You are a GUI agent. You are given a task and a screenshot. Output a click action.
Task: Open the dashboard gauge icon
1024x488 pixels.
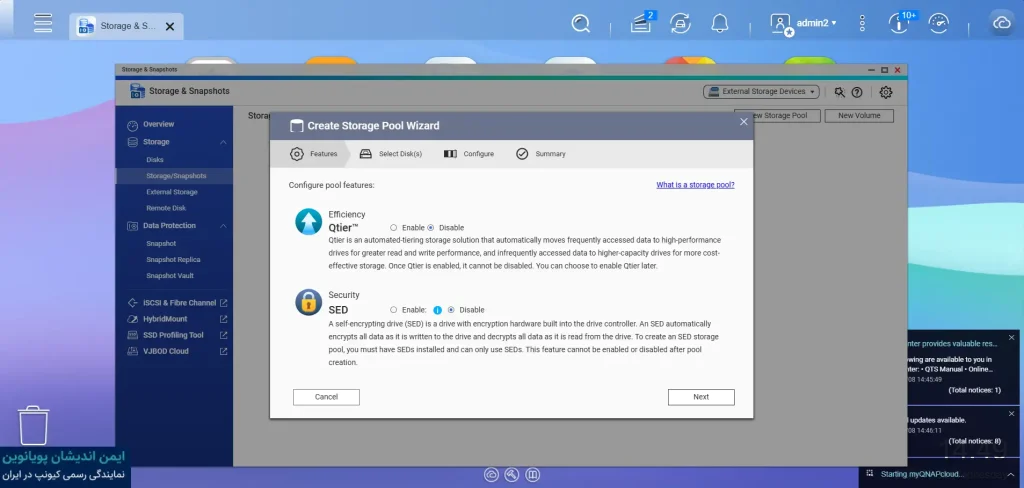point(938,24)
